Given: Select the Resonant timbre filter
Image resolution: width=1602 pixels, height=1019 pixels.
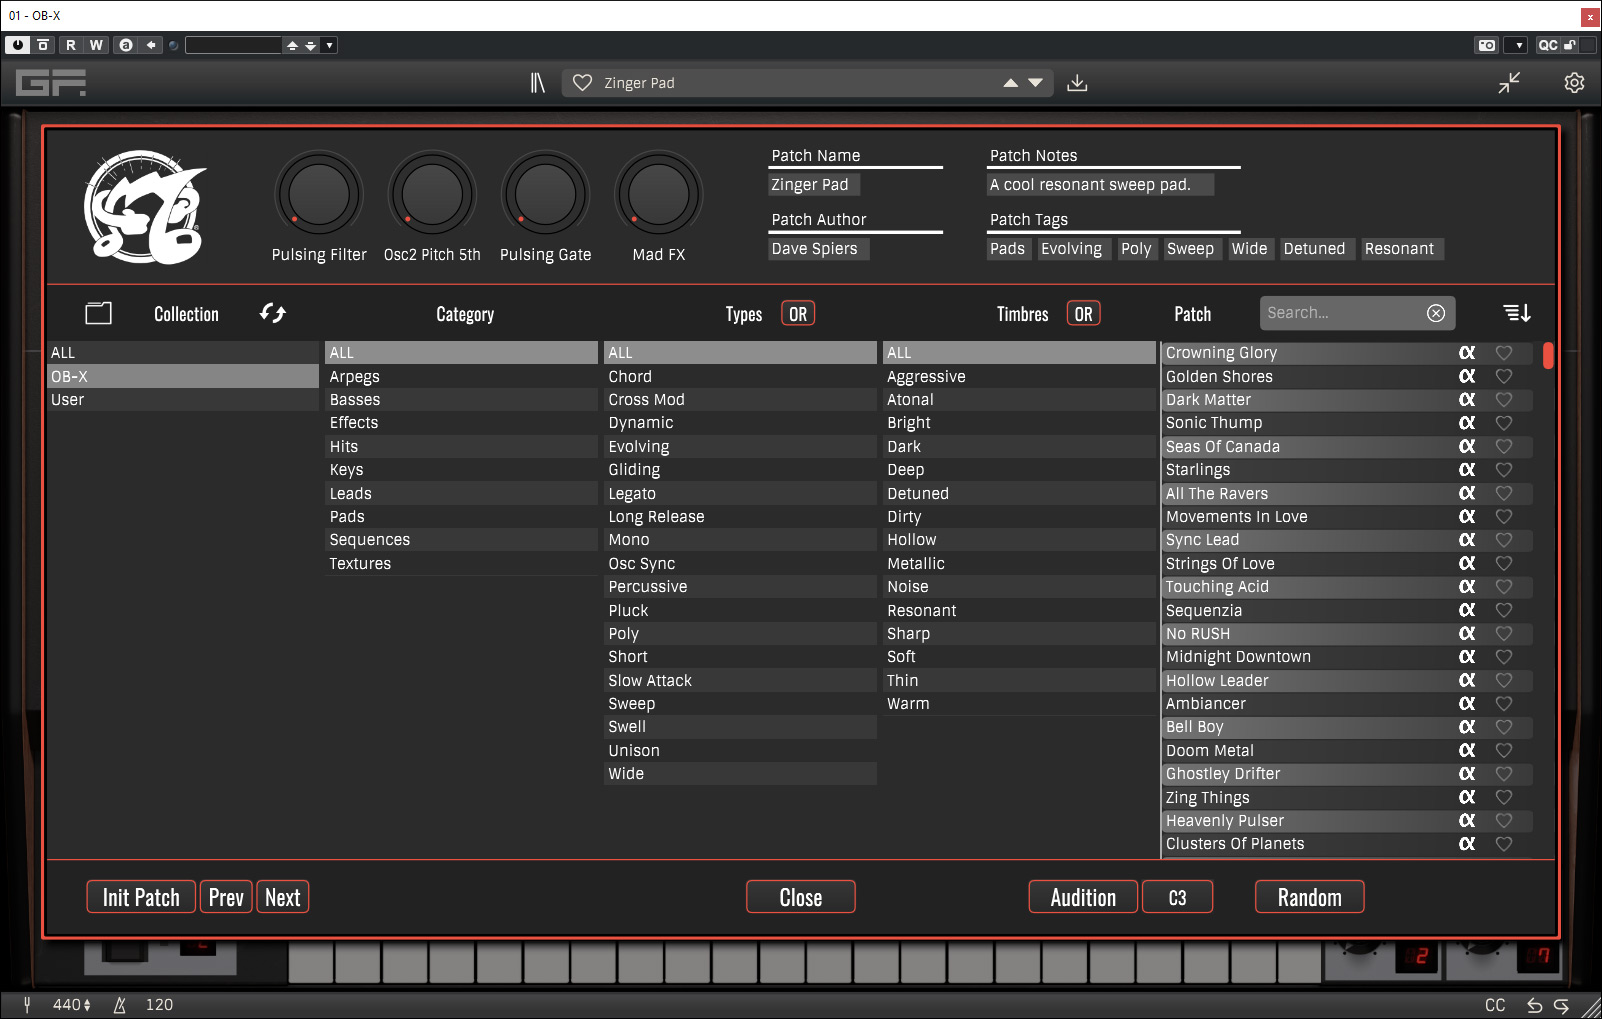Looking at the screenshot, I should [921, 610].
